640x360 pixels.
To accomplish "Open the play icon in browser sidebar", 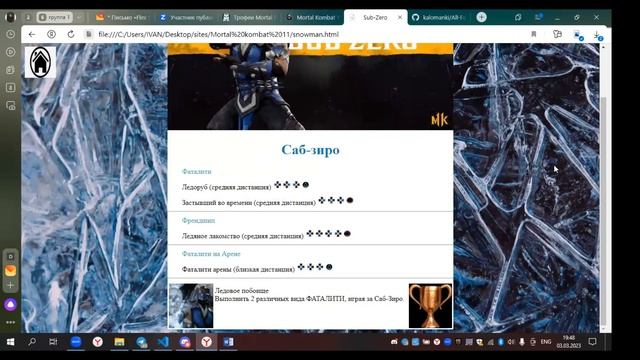I will pyautogui.click(x=11, y=52).
